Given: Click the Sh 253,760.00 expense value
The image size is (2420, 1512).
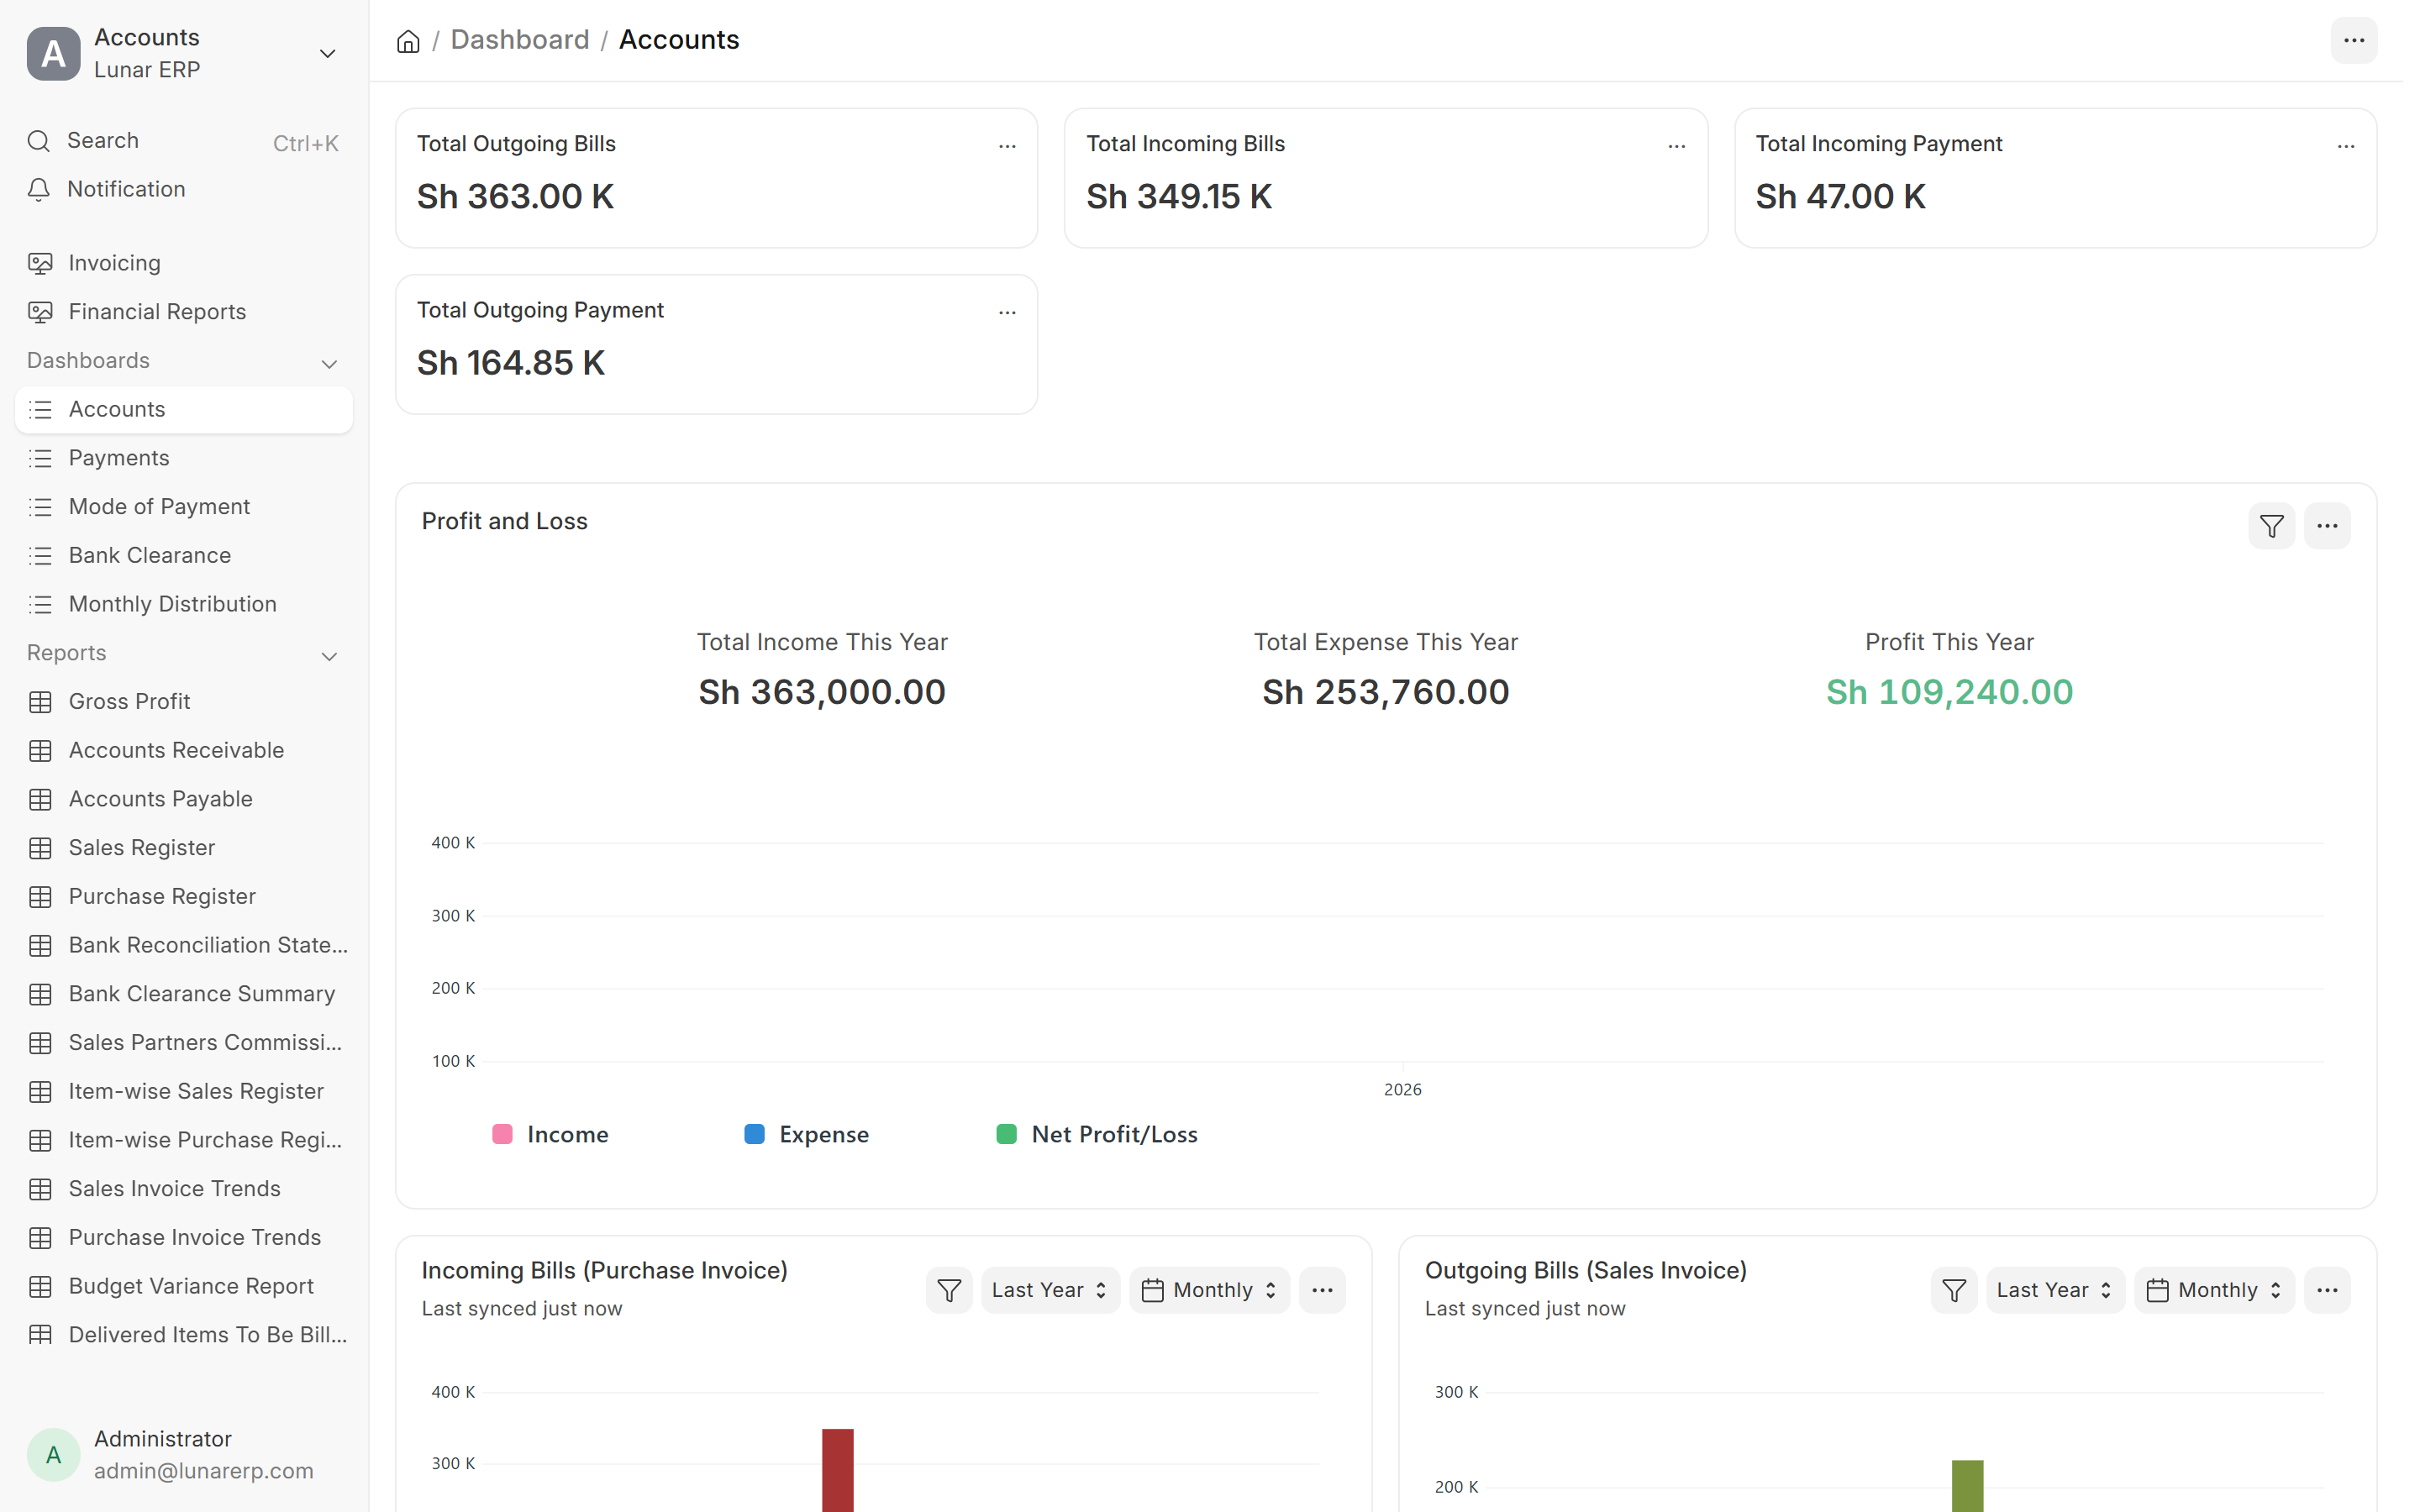Looking at the screenshot, I should click(x=1385, y=692).
